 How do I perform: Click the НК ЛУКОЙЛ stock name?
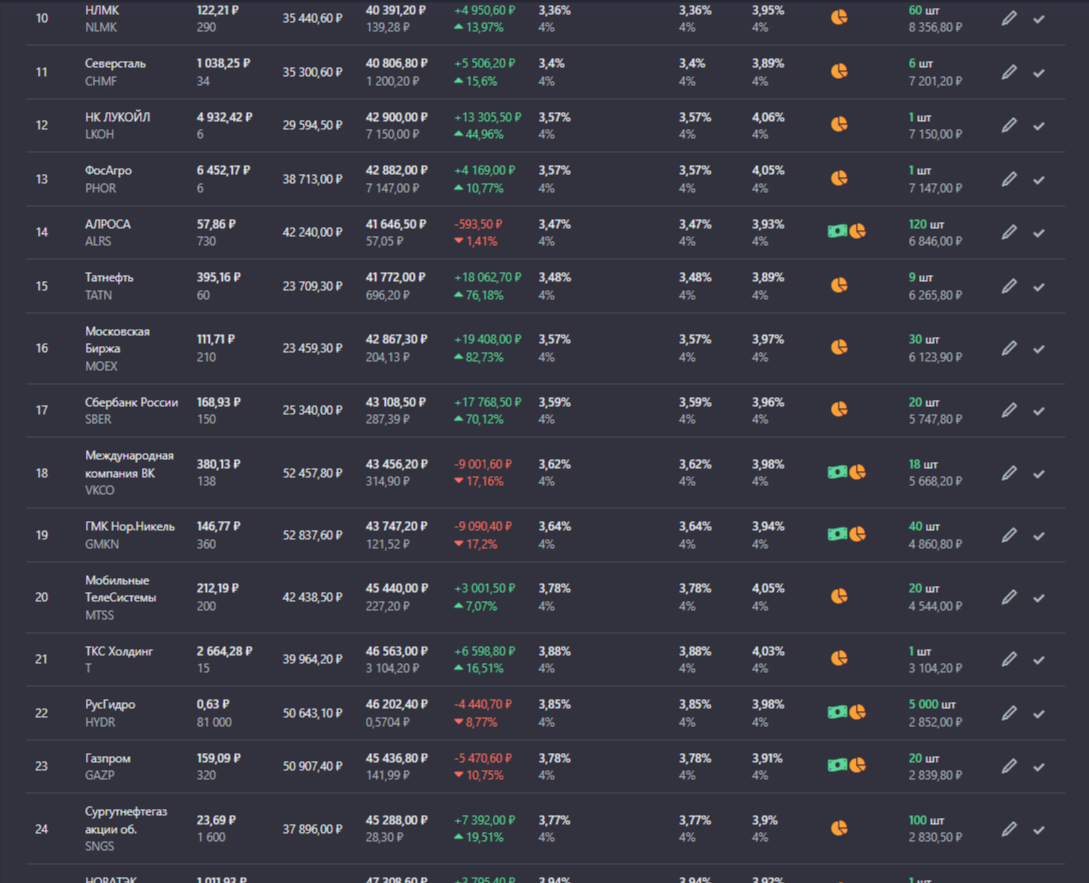pos(117,117)
